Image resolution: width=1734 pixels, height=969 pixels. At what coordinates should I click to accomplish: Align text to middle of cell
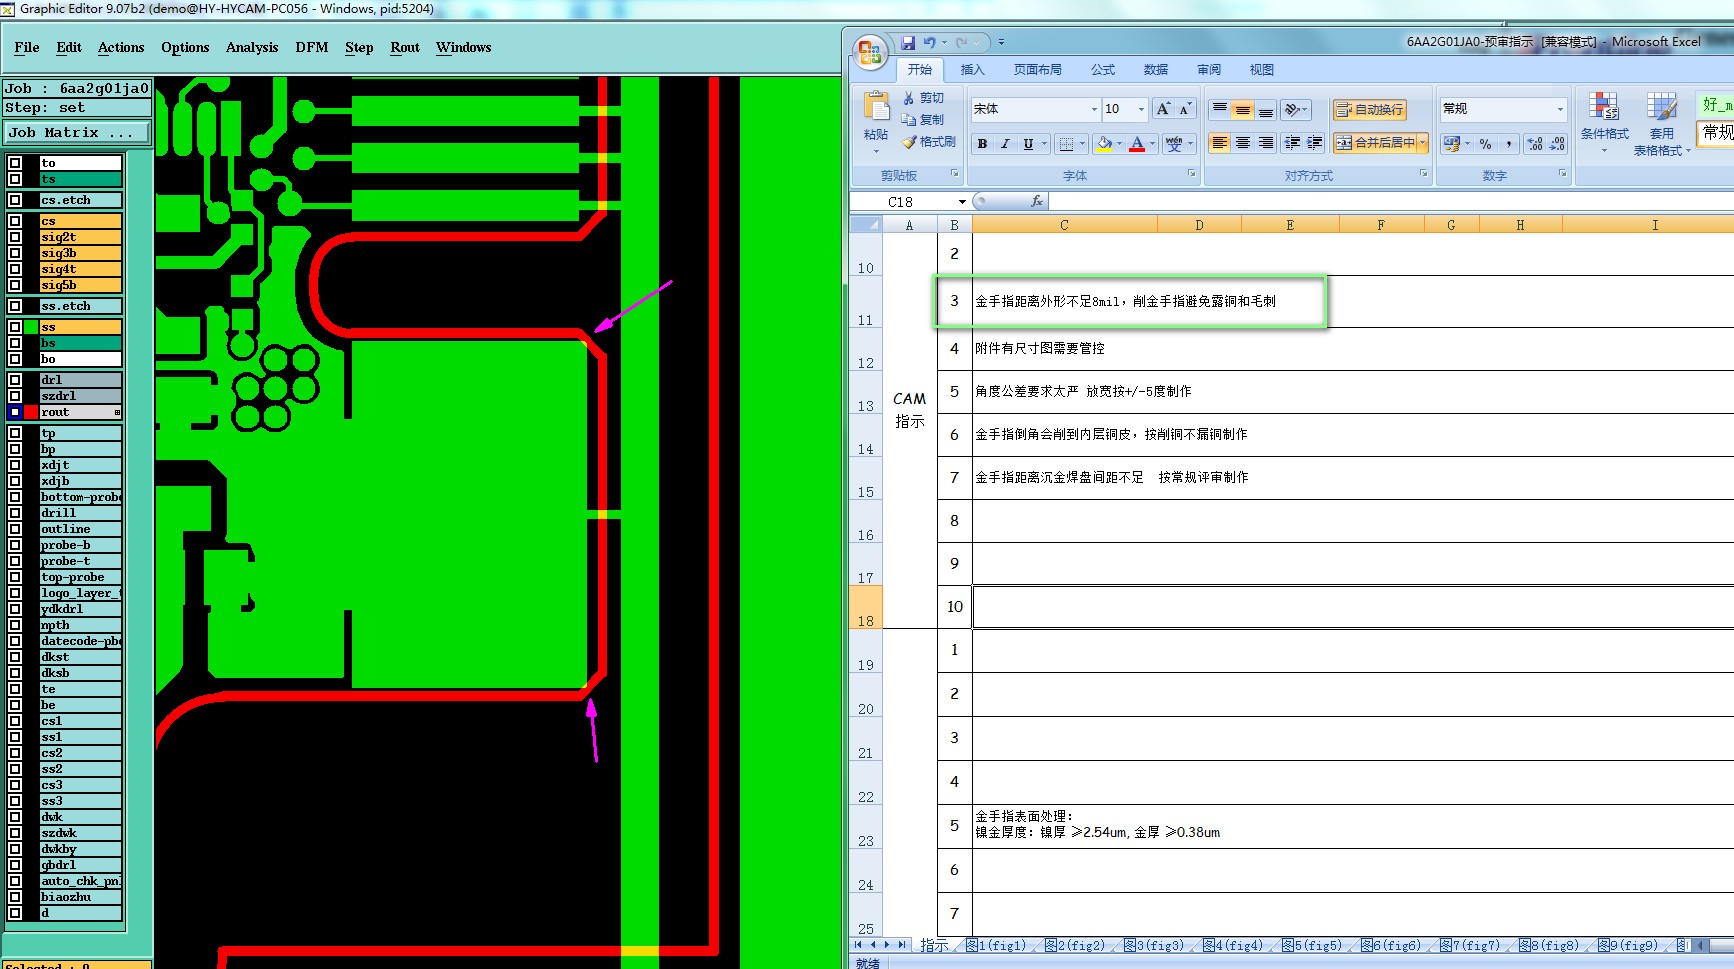click(1242, 109)
